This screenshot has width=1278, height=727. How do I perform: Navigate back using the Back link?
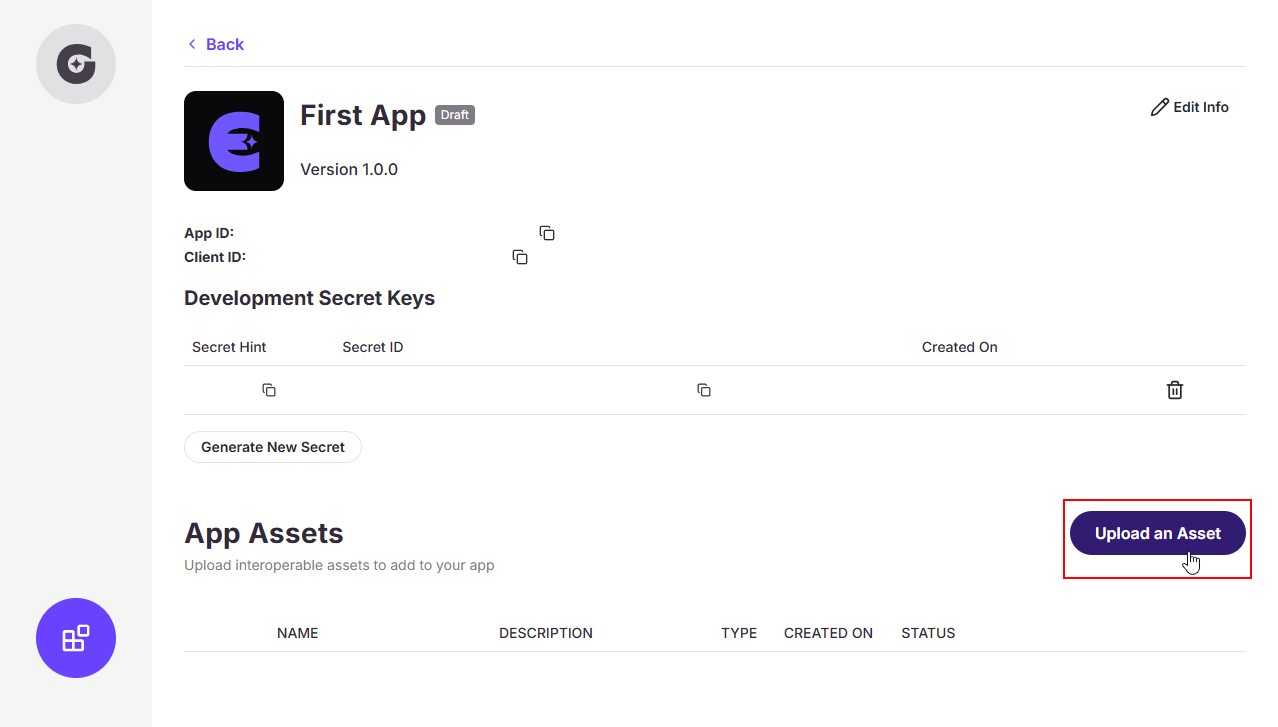(x=224, y=44)
